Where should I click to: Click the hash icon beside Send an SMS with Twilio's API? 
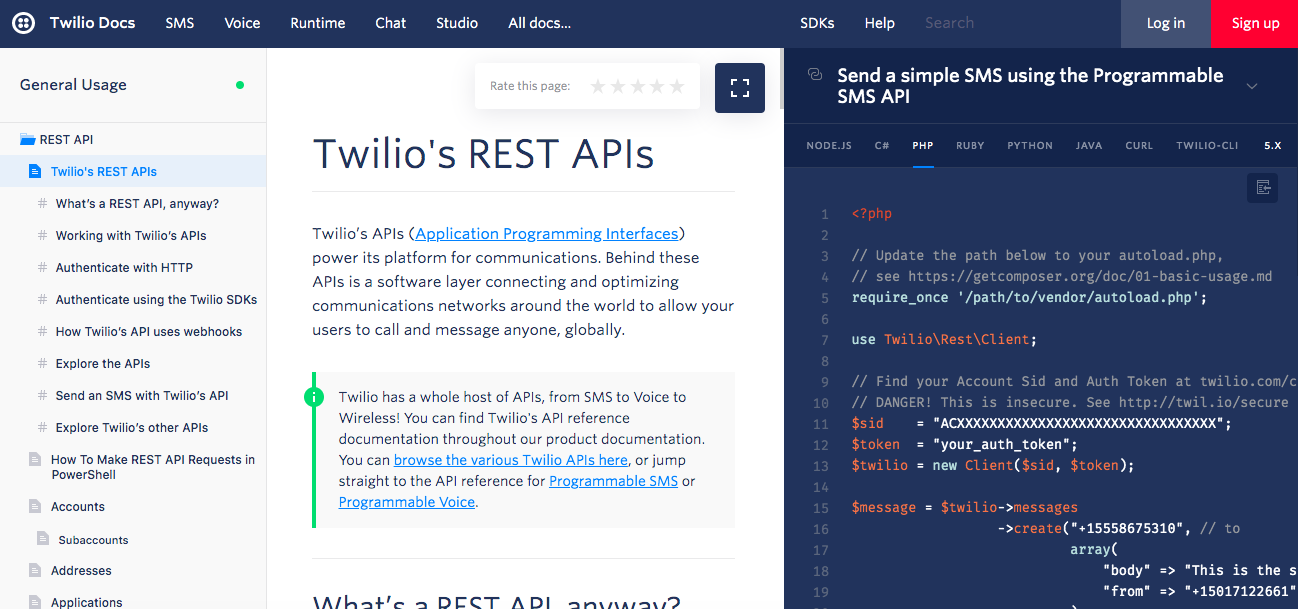click(x=42, y=395)
